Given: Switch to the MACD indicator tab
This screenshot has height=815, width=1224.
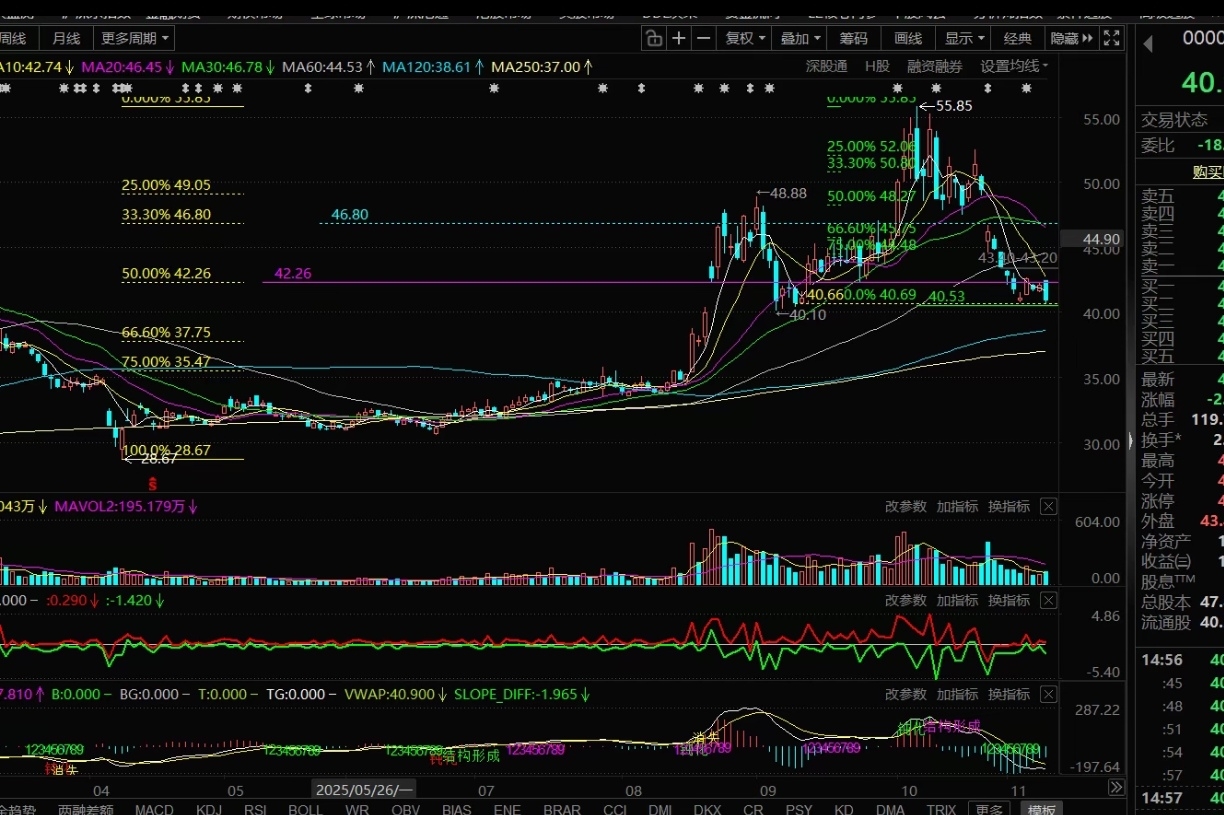Looking at the screenshot, I should (x=154, y=809).
